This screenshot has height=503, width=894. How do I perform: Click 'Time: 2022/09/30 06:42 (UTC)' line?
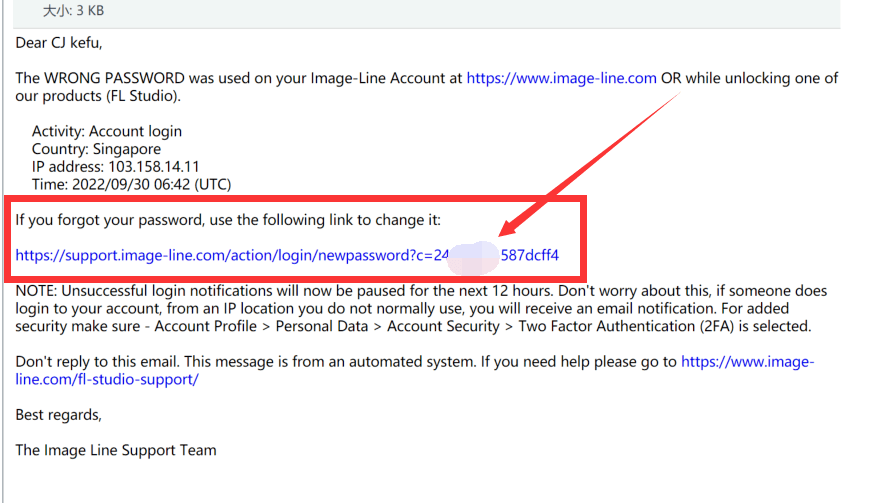coord(132,184)
